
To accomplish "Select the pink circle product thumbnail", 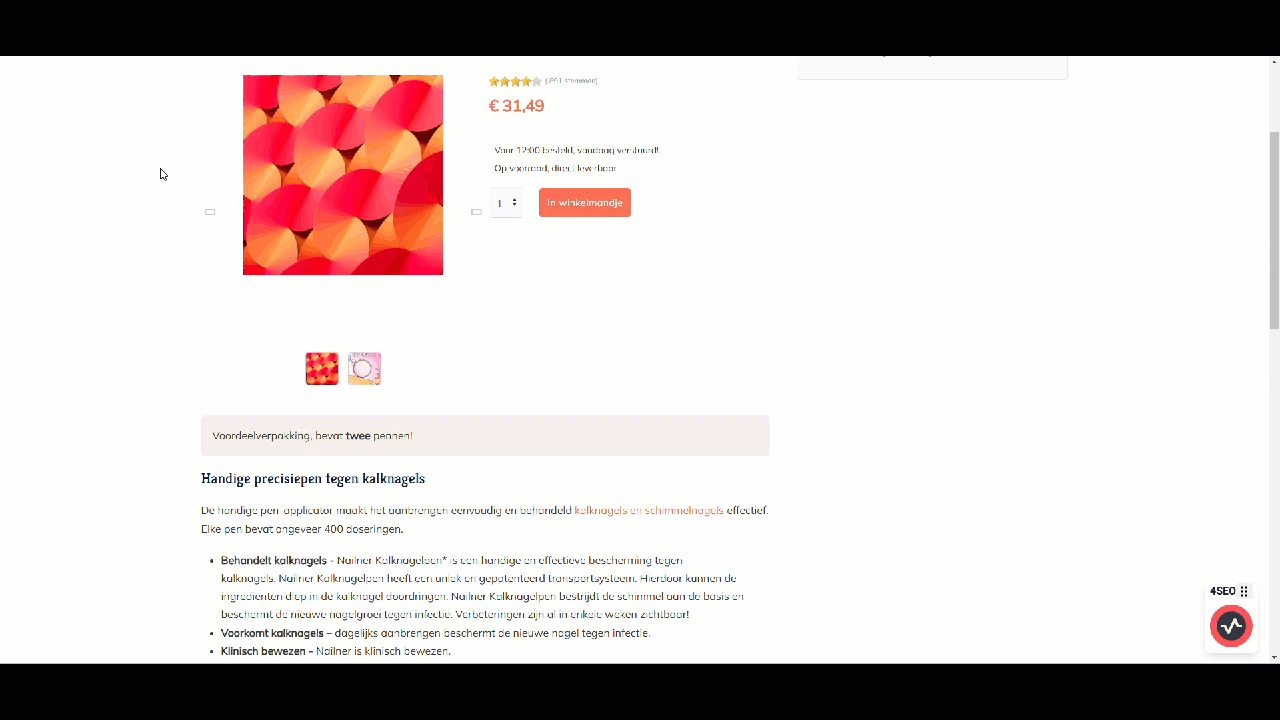I will pyautogui.click(x=364, y=369).
